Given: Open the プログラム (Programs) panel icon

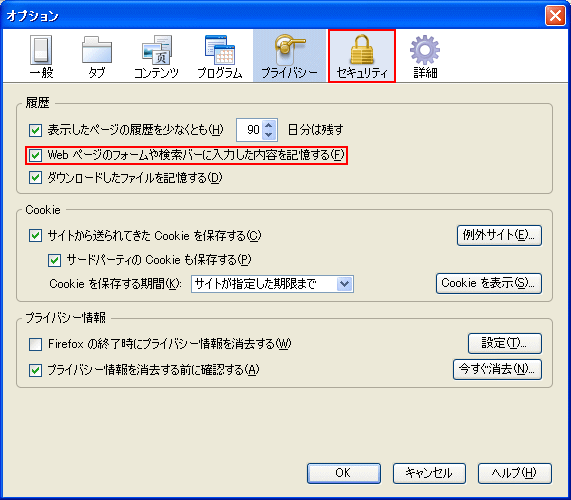Looking at the screenshot, I should [x=220, y=50].
